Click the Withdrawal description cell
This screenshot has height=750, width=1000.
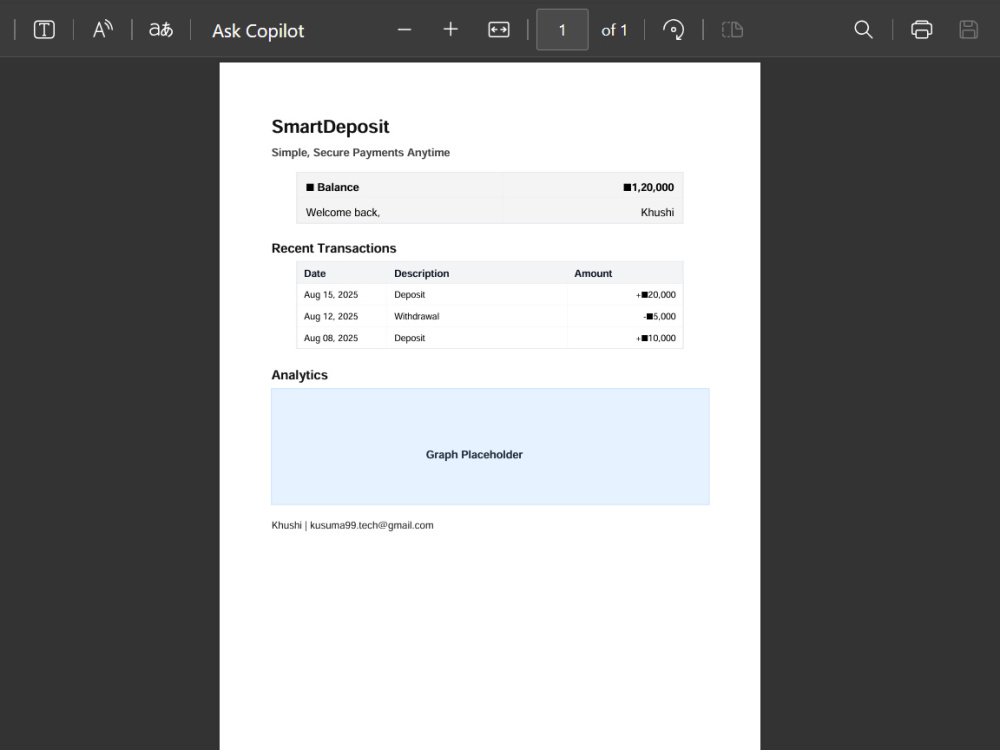(416, 316)
